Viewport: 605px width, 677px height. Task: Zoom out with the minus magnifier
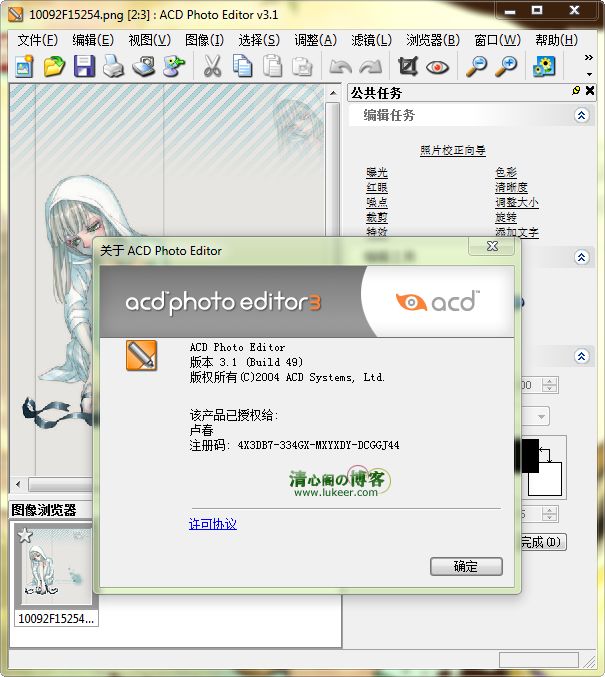[x=476, y=66]
